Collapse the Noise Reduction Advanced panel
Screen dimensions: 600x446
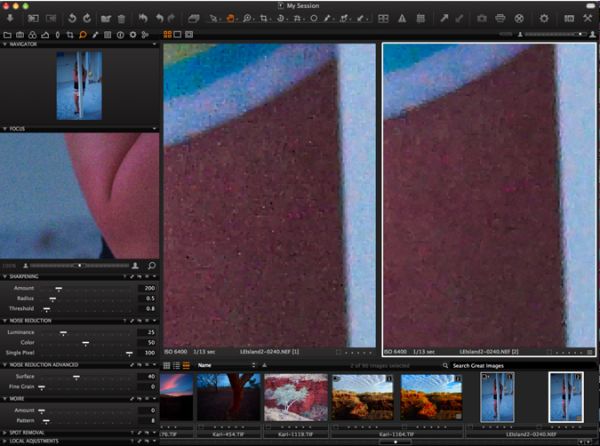pyautogui.click(x=5, y=365)
